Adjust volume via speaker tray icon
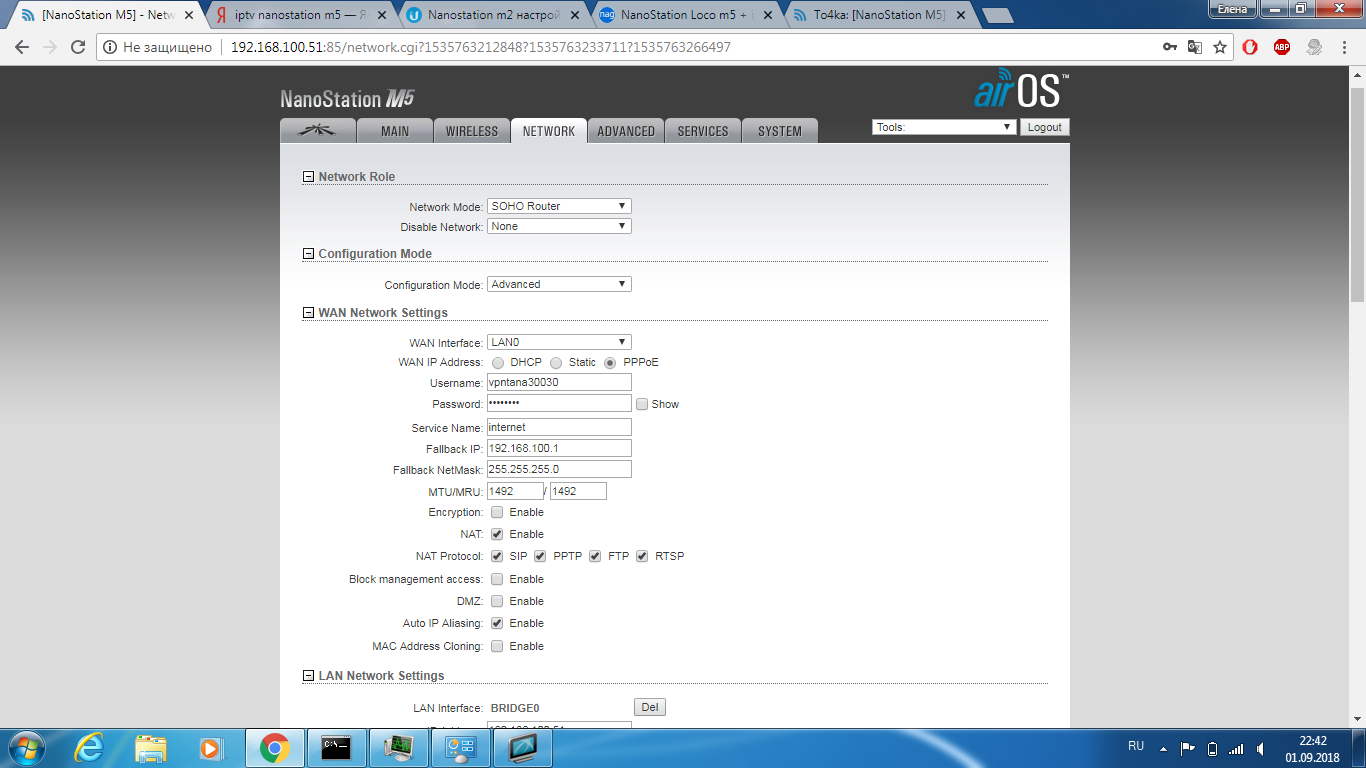This screenshot has height=768, width=1366. pos(1260,748)
